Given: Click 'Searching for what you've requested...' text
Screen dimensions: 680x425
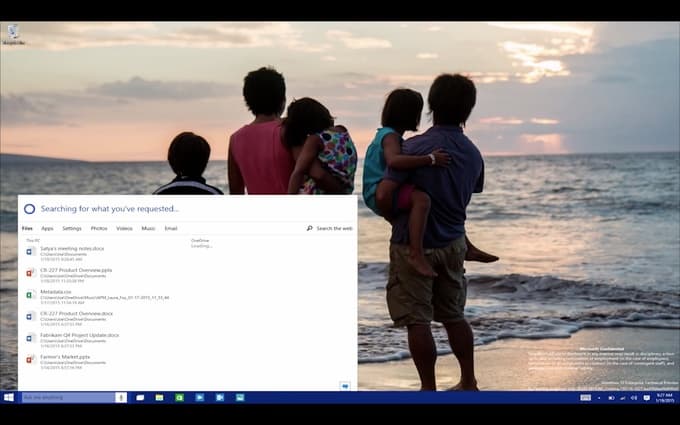Looking at the screenshot, I should coord(110,209).
